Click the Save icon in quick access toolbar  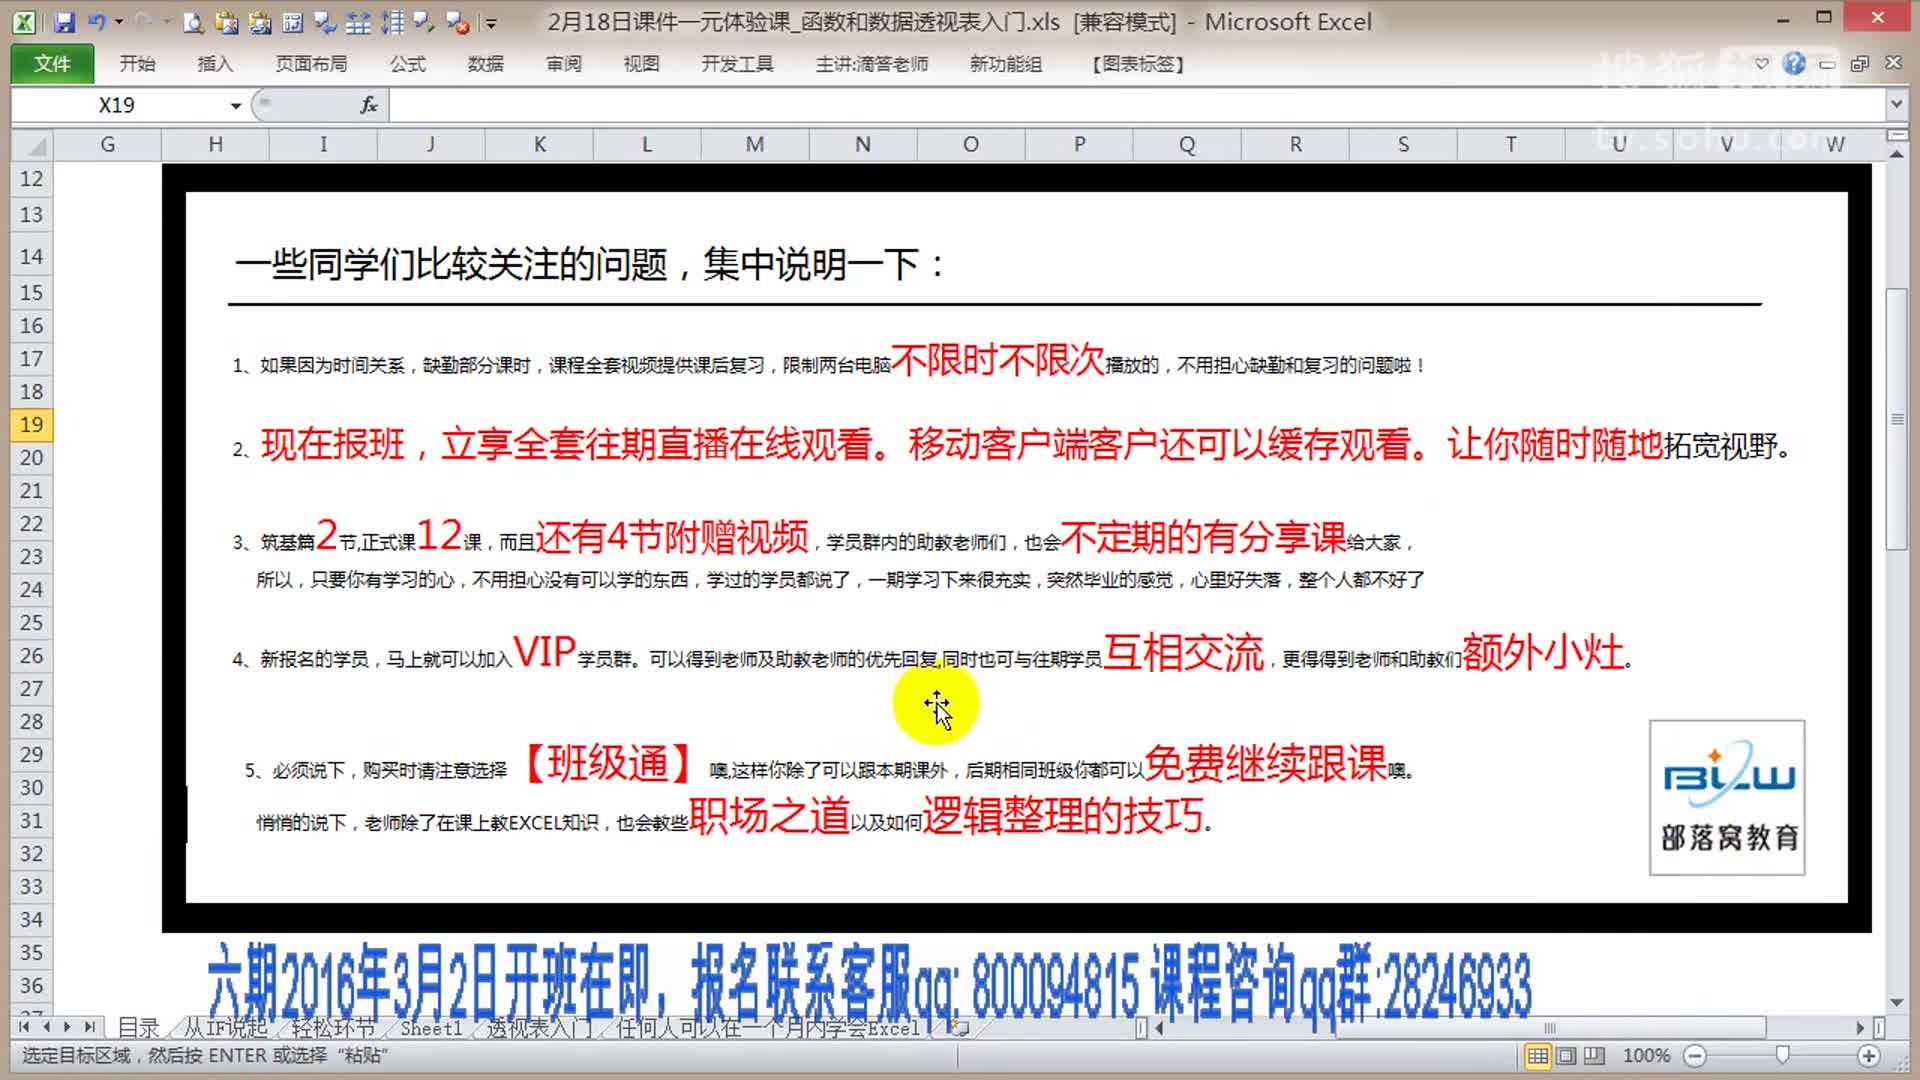click(x=64, y=22)
